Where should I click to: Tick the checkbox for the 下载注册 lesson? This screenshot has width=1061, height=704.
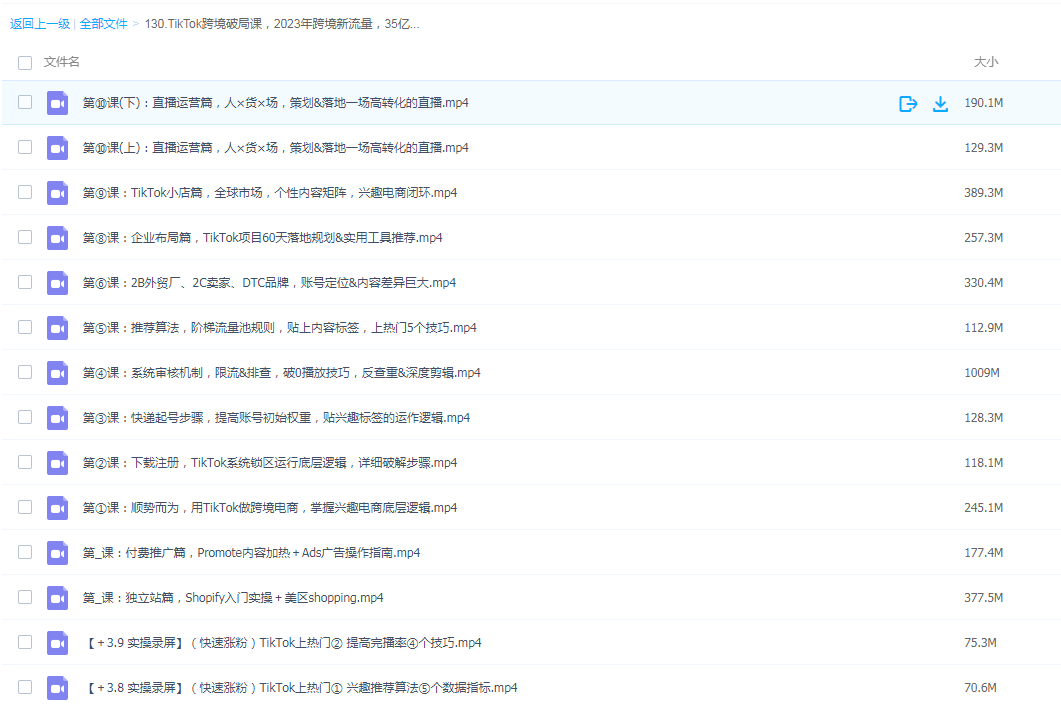click(x=25, y=463)
